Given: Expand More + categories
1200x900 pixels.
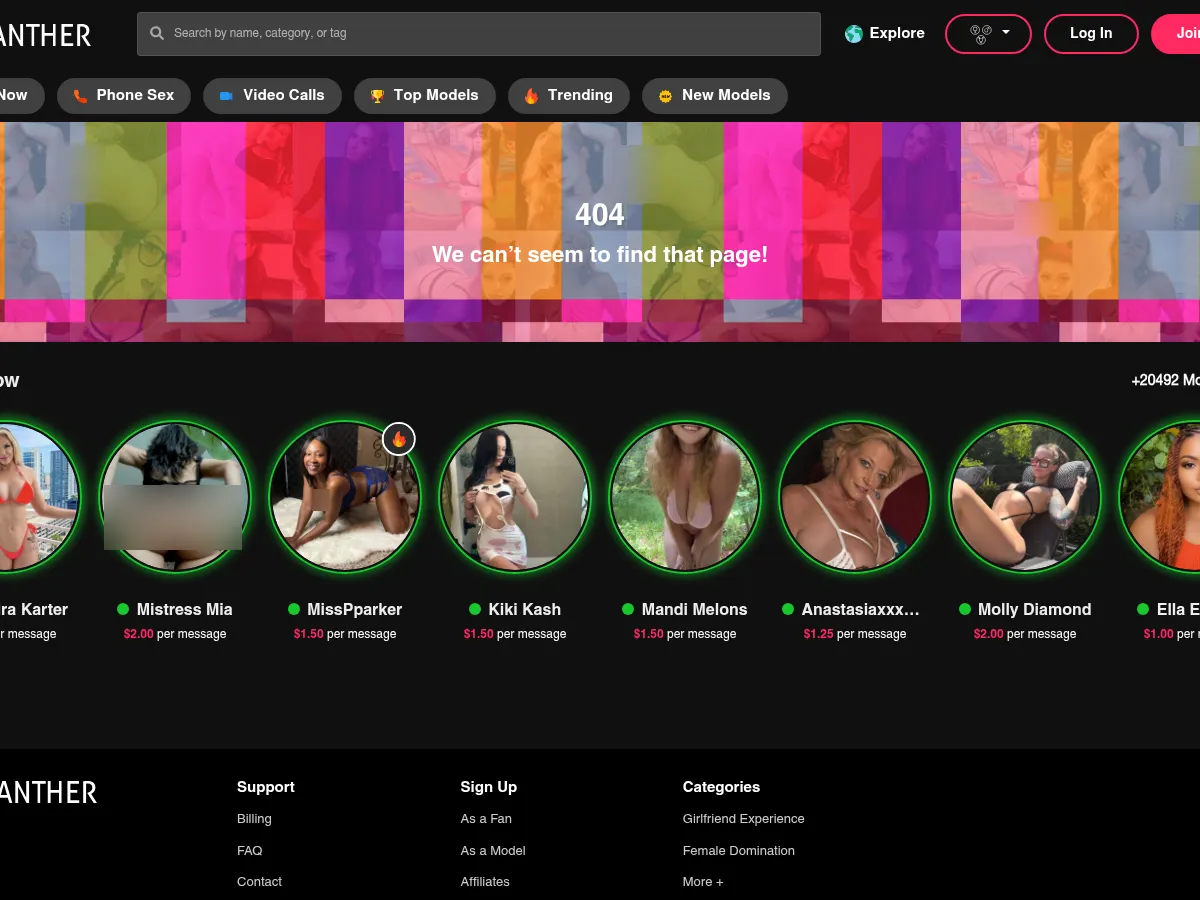Looking at the screenshot, I should pyautogui.click(x=703, y=881).
